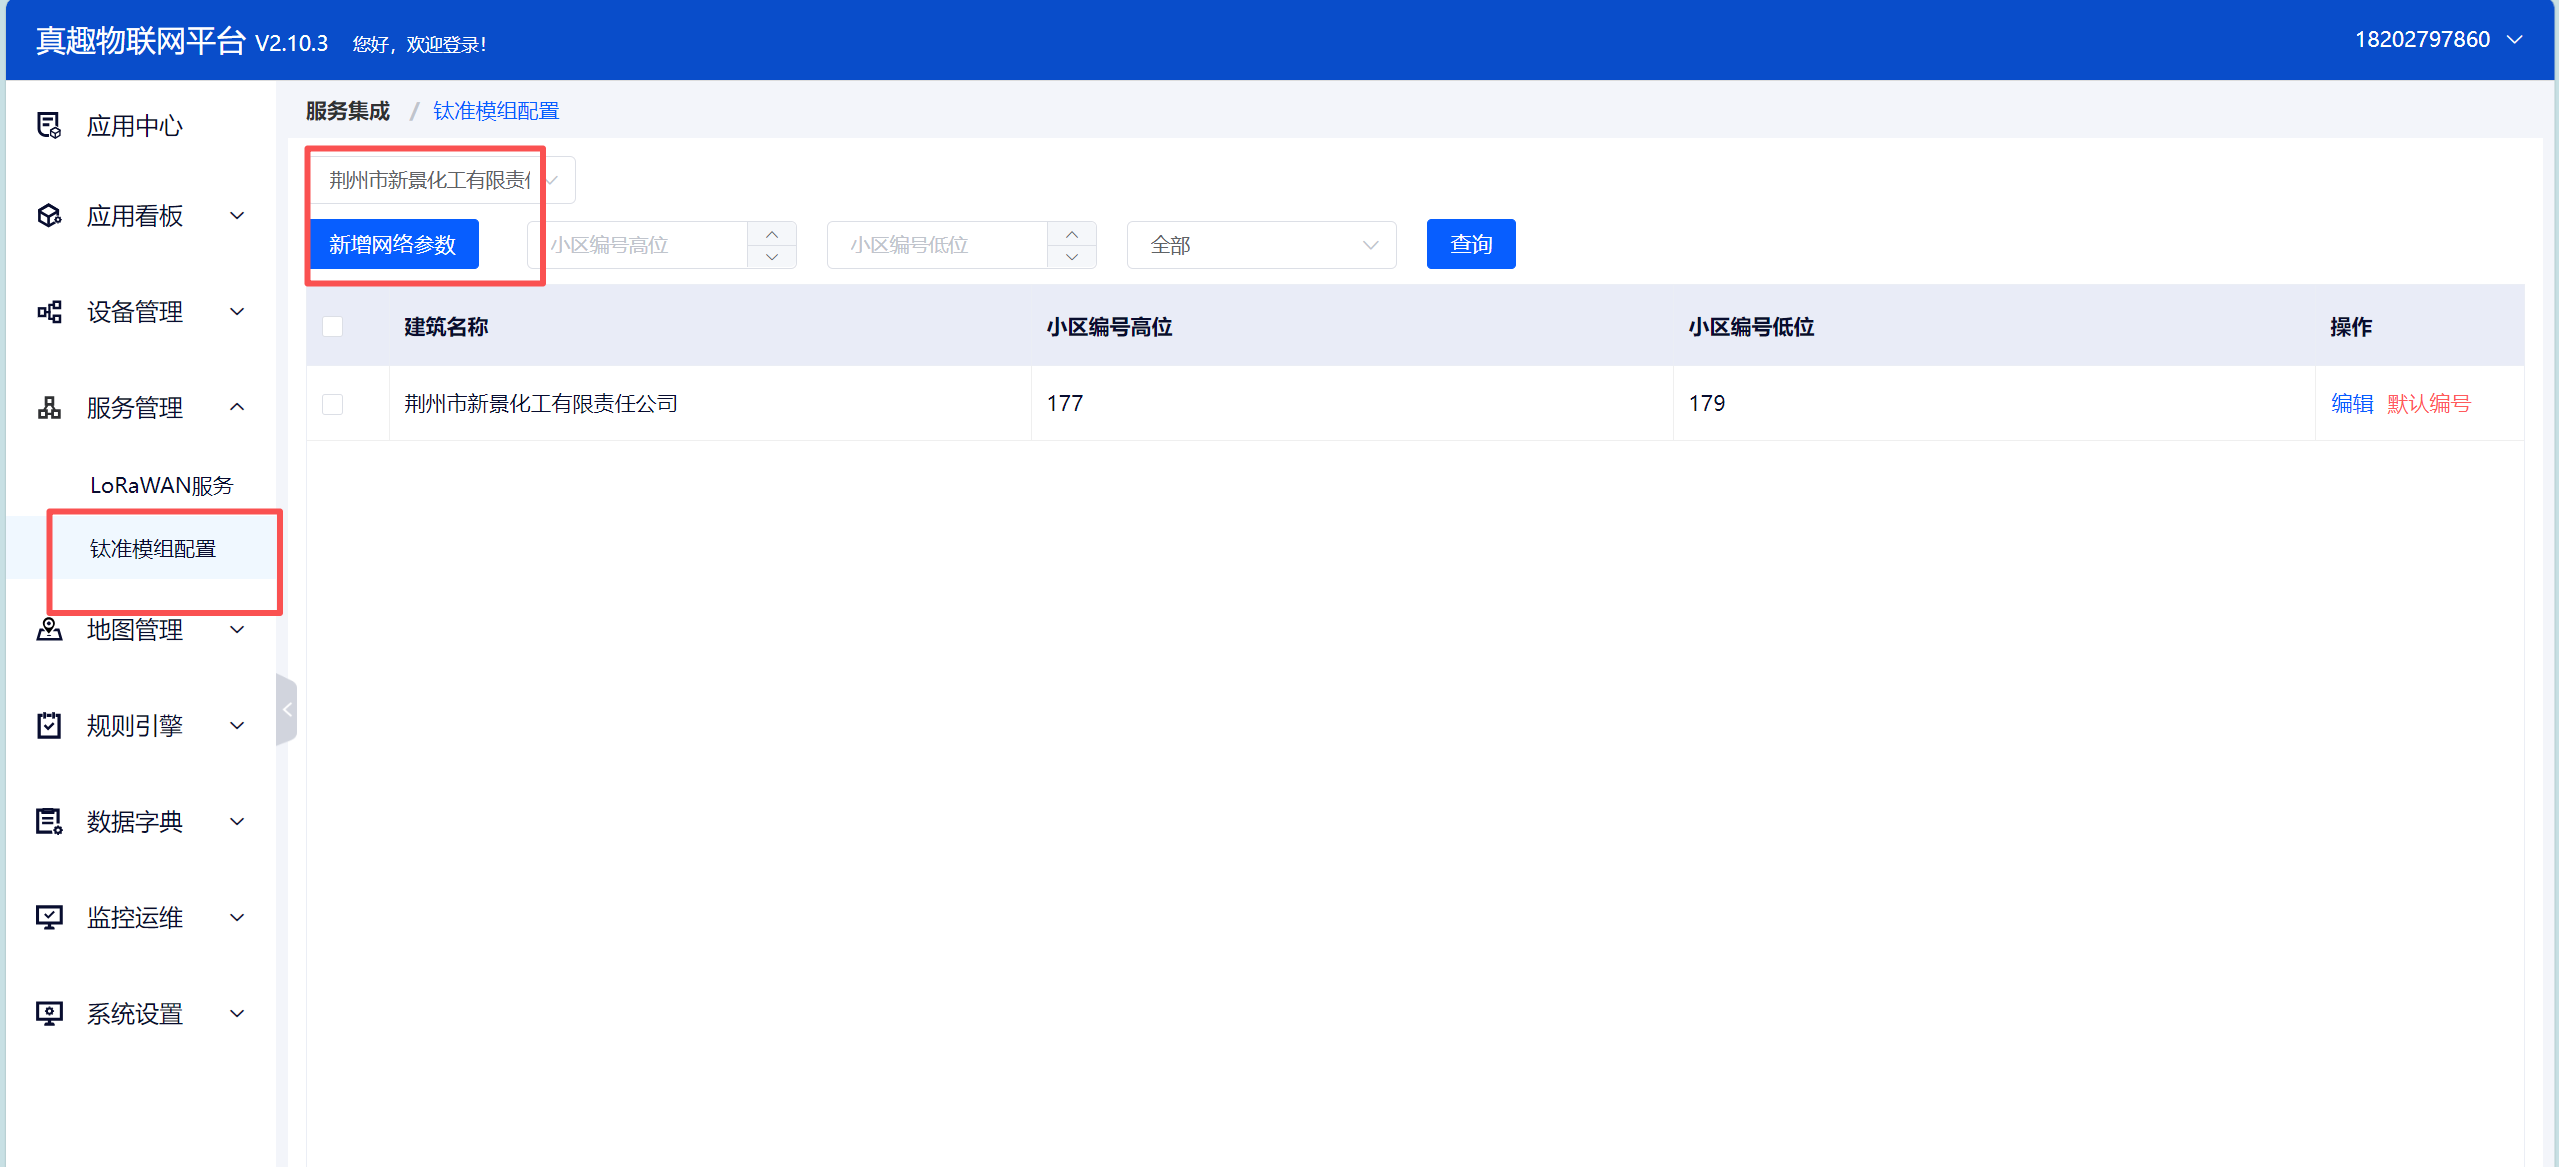Expand the 监控运维 menu chevron
2559x1167 pixels.
[x=237, y=917]
